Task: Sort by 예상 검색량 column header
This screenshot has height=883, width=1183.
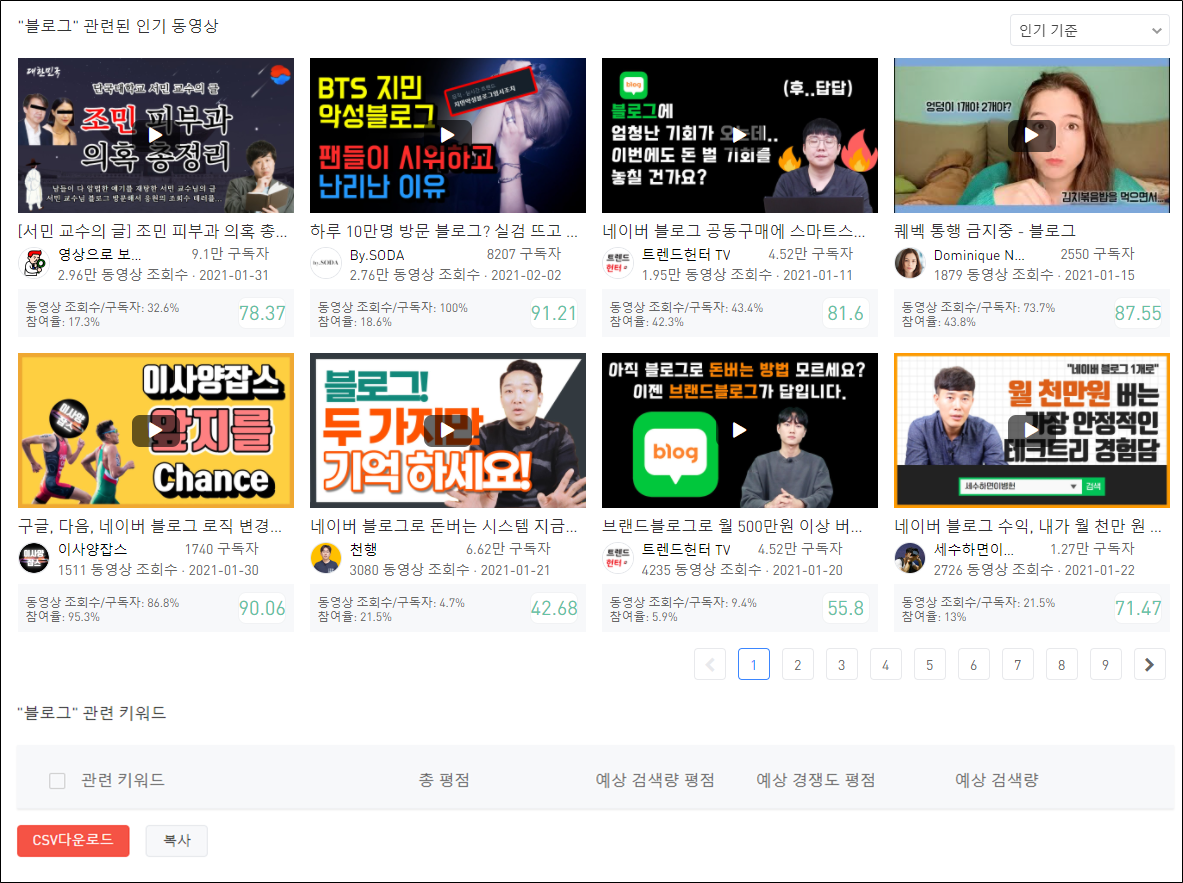Action: 997,780
